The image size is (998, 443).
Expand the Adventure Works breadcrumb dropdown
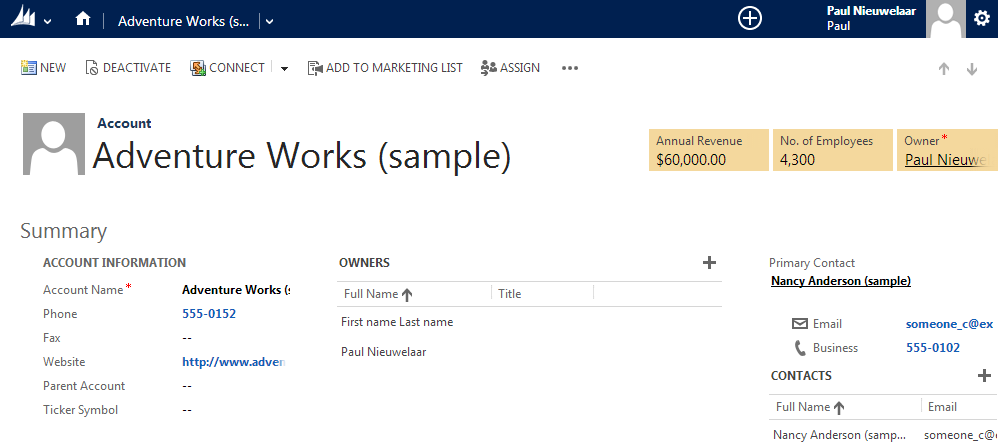click(269, 20)
